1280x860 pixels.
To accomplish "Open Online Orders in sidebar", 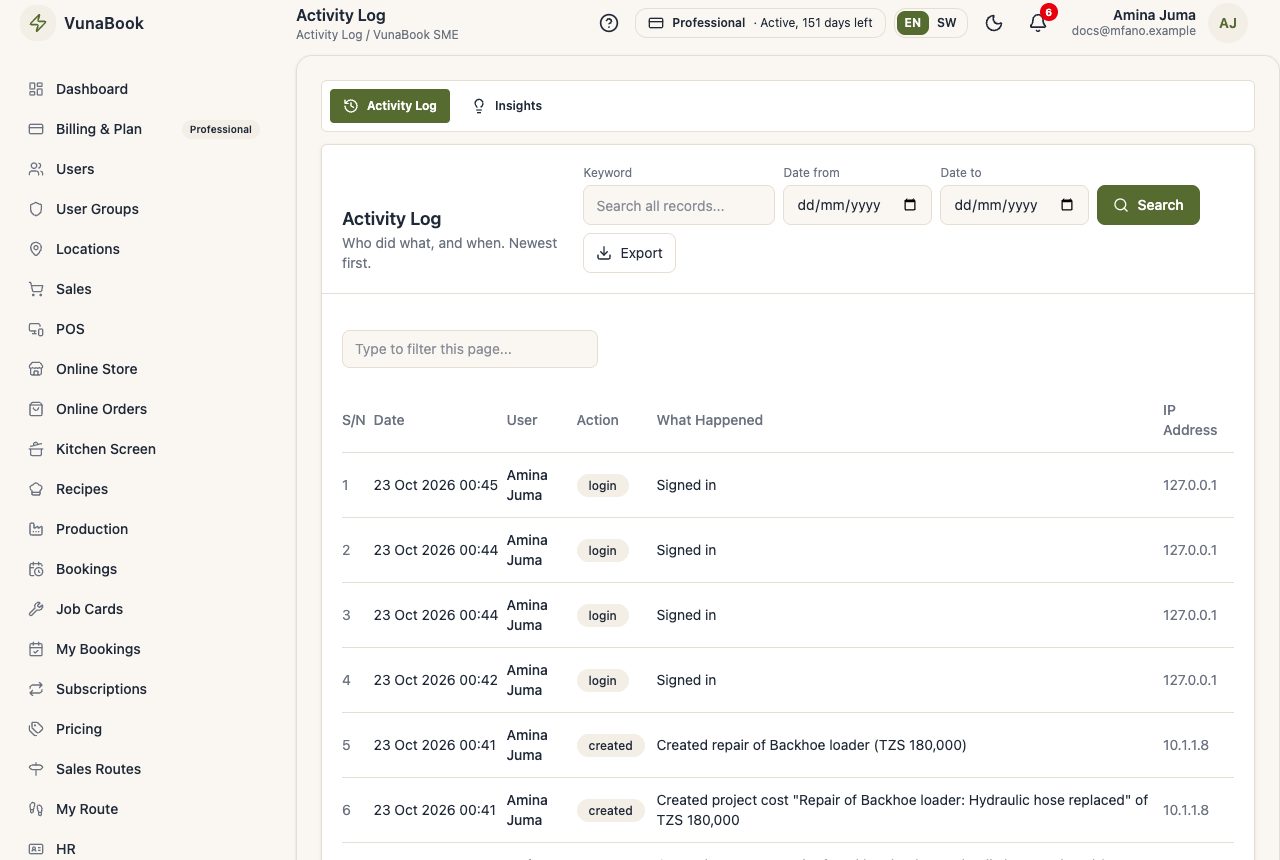I will pyautogui.click(x=148, y=409).
